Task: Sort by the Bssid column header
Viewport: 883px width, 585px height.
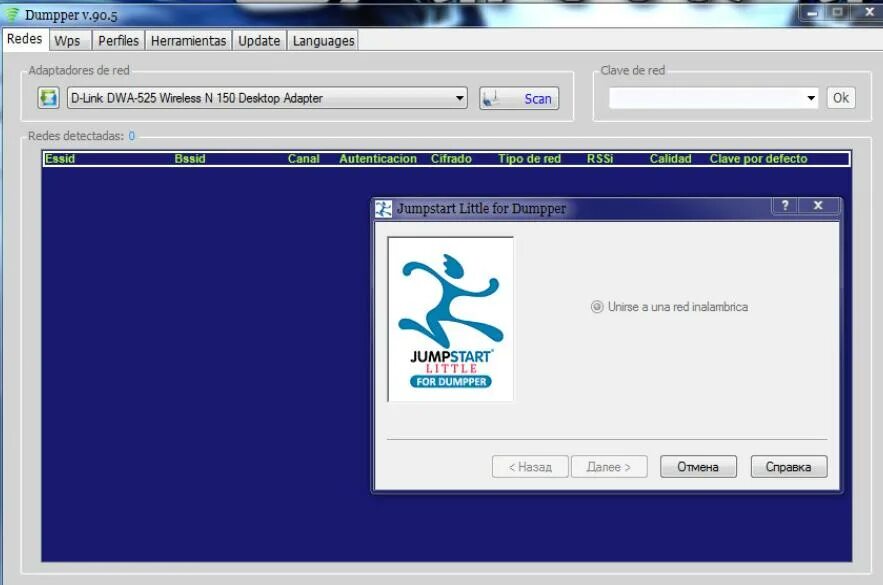Action: pyautogui.click(x=190, y=159)
